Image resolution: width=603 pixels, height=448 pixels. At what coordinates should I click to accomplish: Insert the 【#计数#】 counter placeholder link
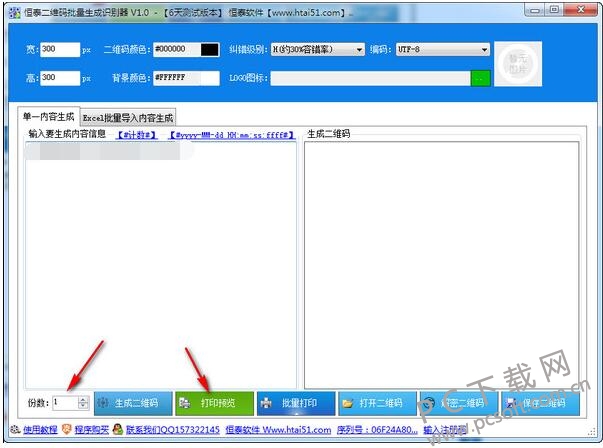(137, 135)
